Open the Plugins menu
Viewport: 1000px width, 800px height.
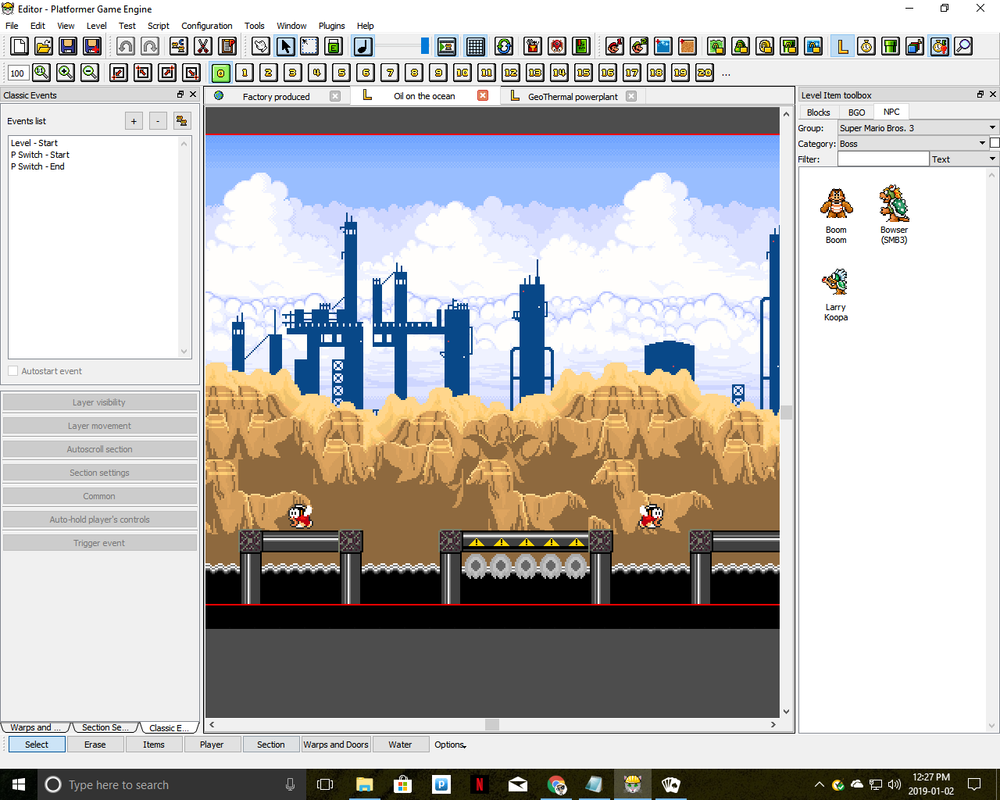(x=332, y=26)
